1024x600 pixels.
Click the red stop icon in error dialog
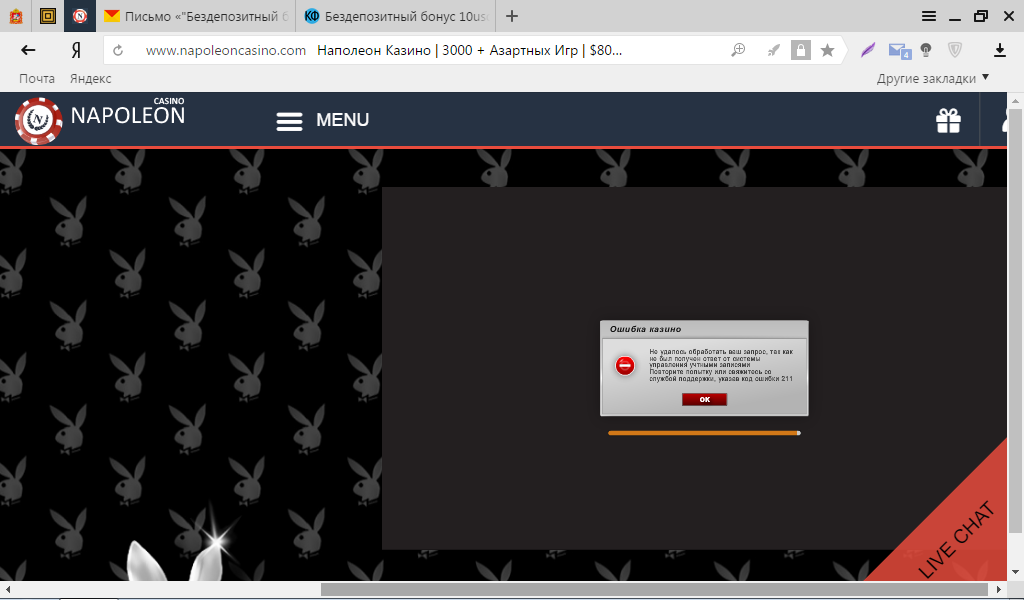(x=625, y=366)
